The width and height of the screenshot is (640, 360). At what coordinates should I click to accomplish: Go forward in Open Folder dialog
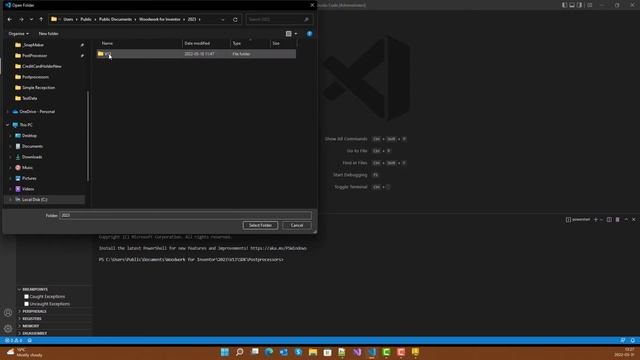[21, 19]
